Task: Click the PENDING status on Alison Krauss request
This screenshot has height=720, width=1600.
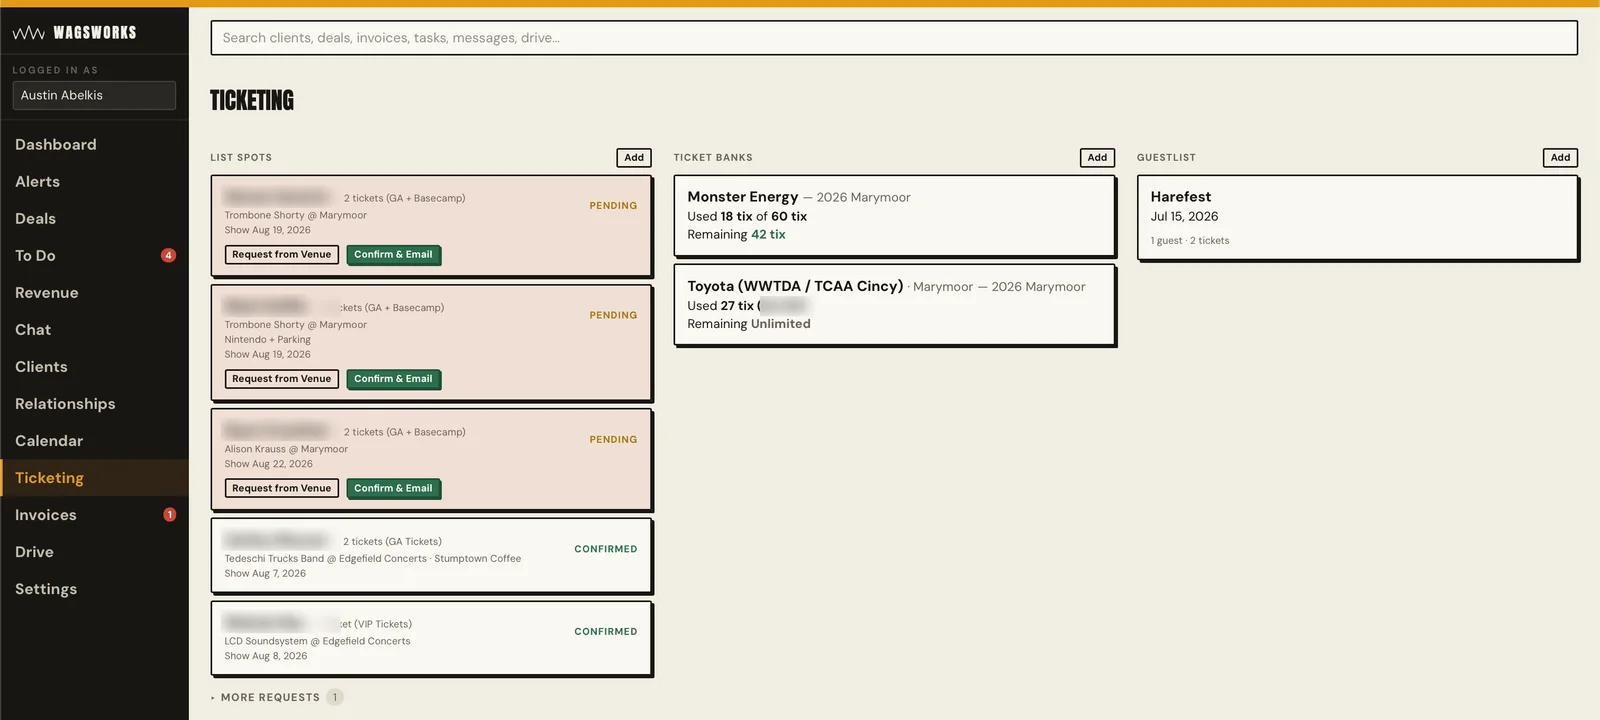Action: tap(613, 440)
